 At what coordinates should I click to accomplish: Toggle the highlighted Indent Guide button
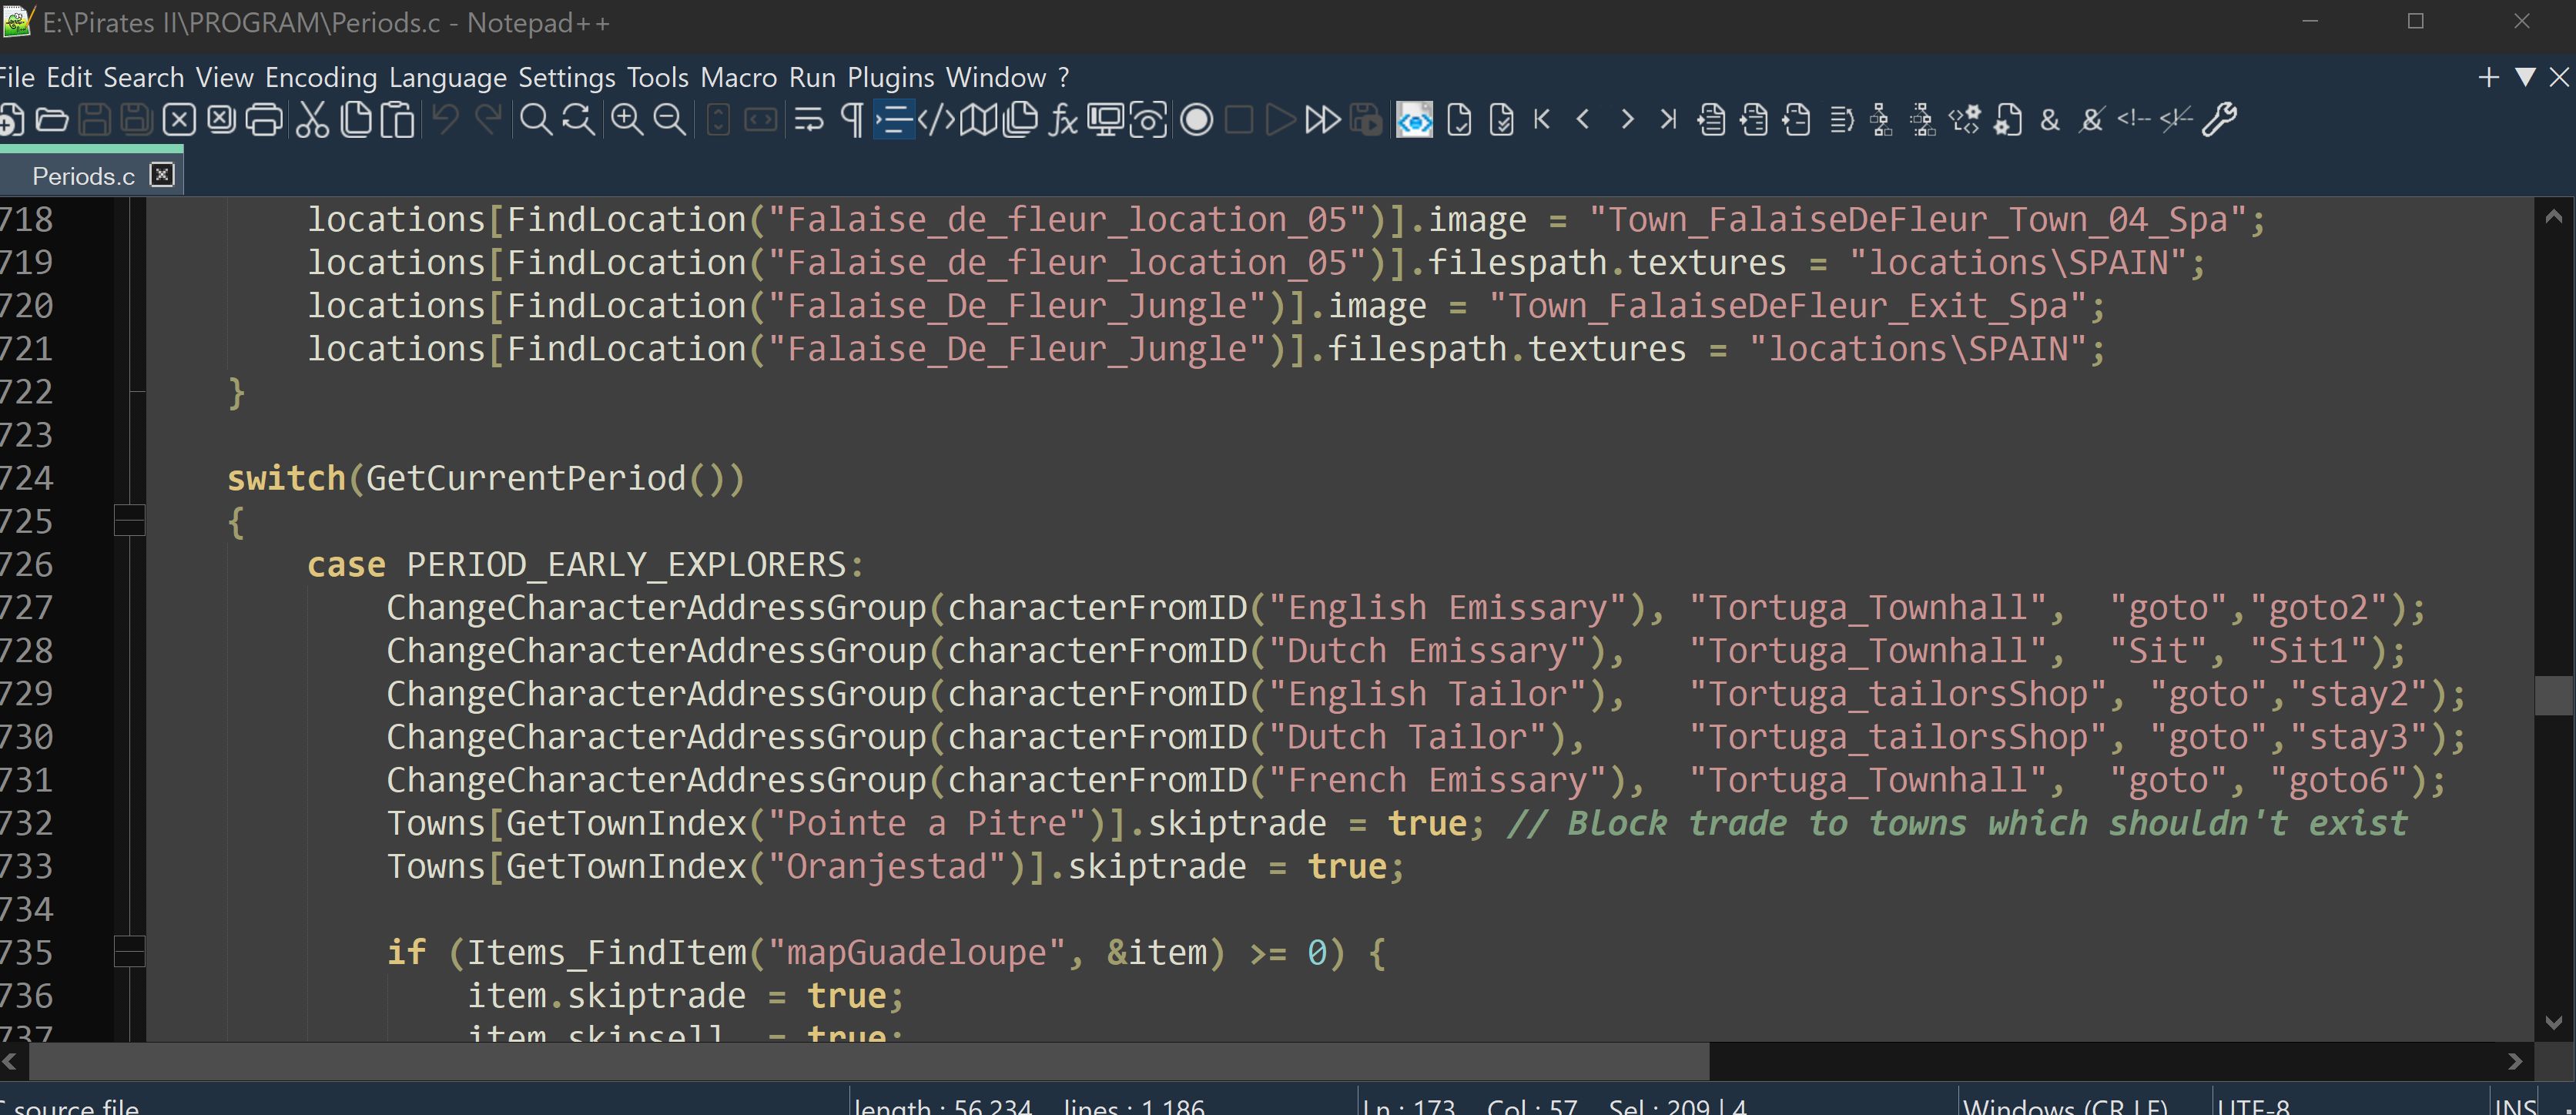point(894,120)
